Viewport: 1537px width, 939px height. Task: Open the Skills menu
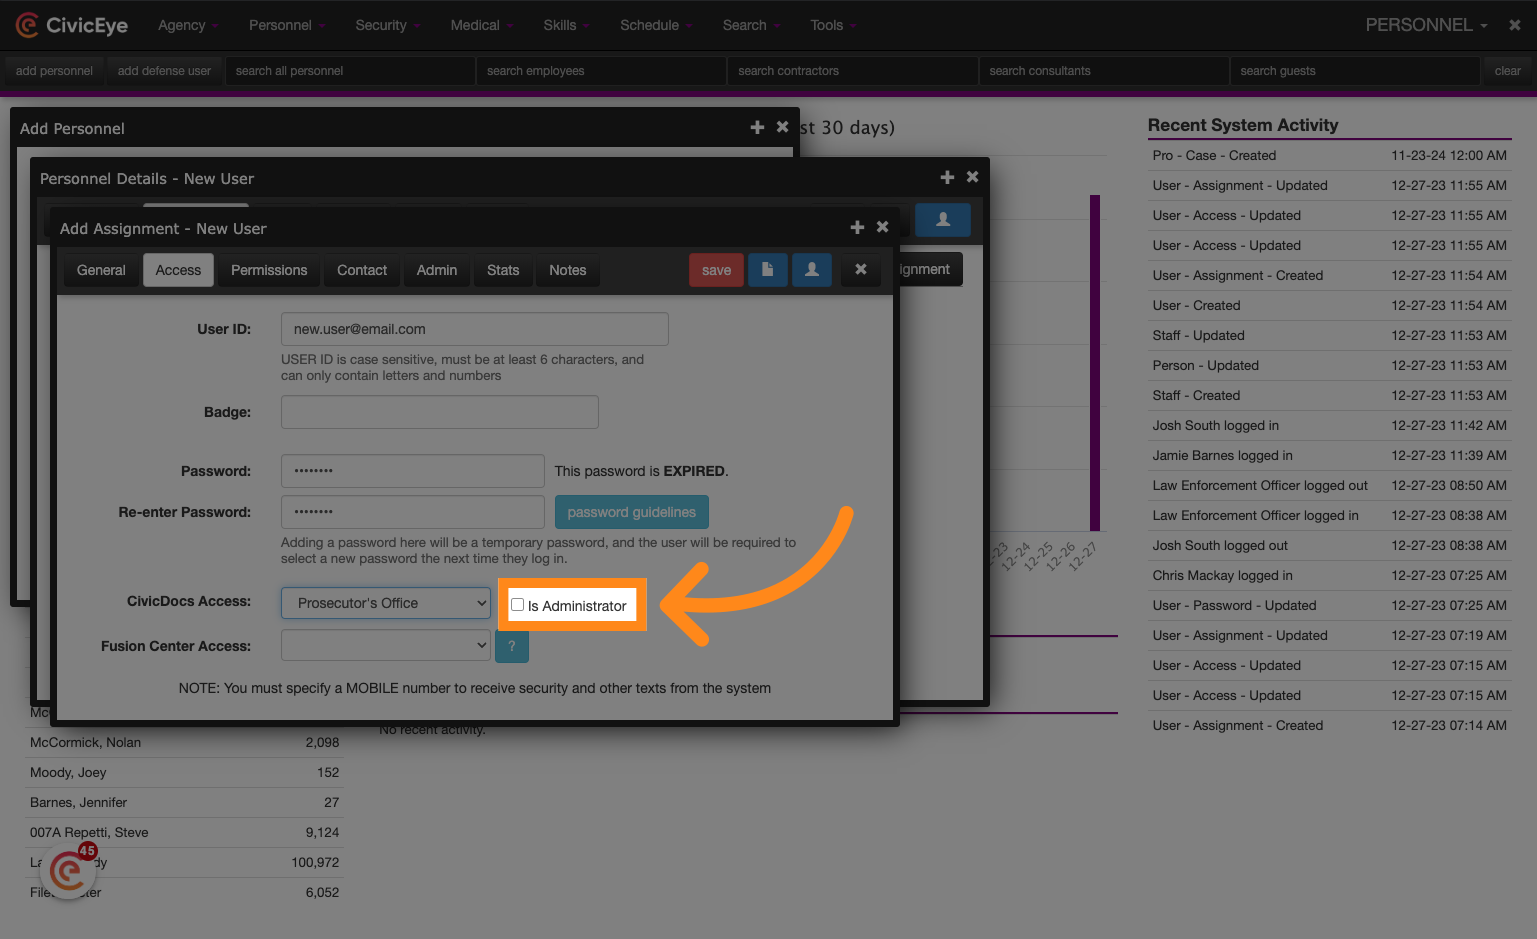566,25
